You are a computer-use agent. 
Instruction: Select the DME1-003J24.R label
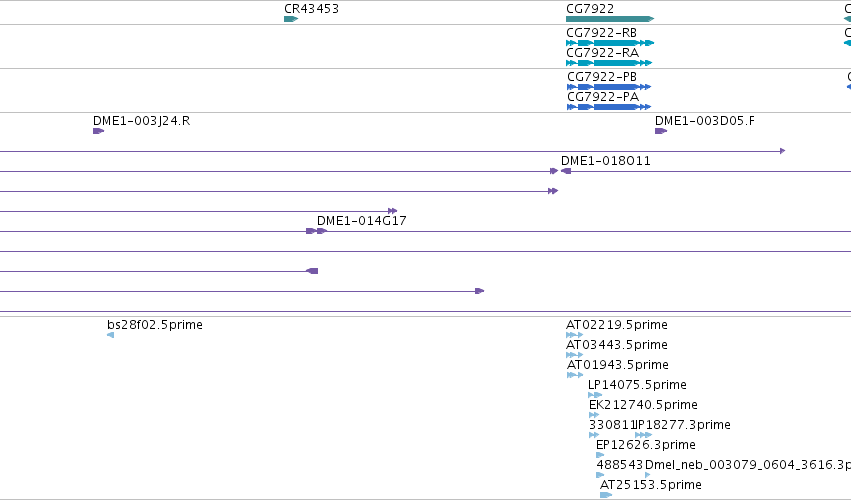pos(142,121)
